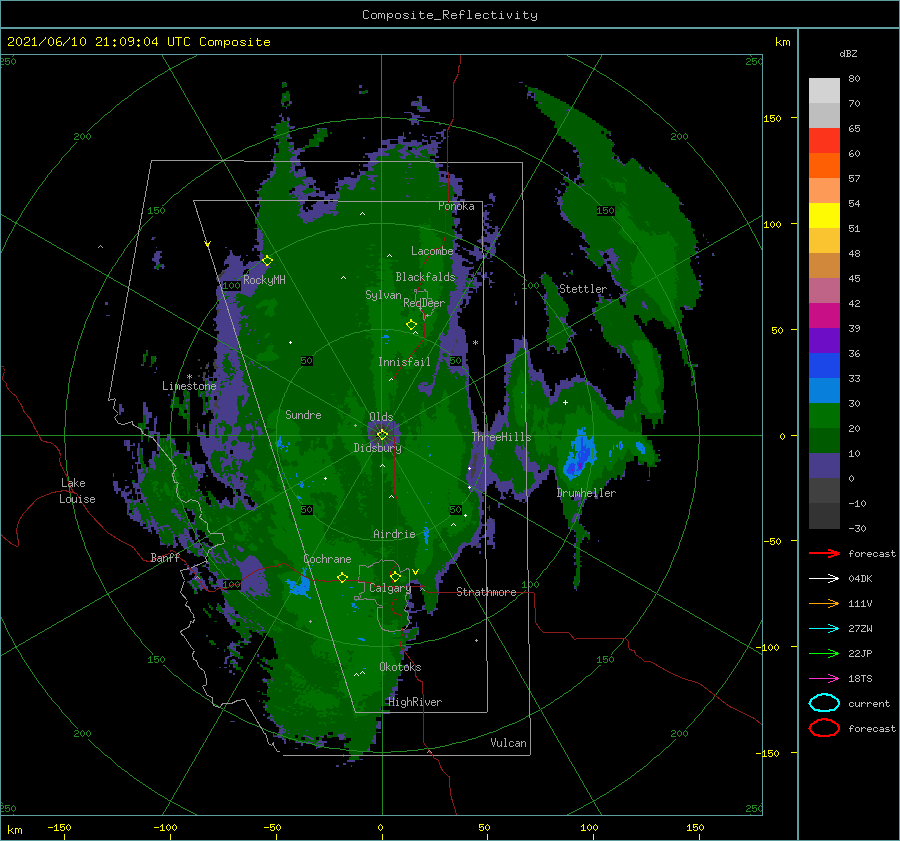Select the Blackfalds label
The width and height of the screenshot is (900, 841).
pos(425,277)
